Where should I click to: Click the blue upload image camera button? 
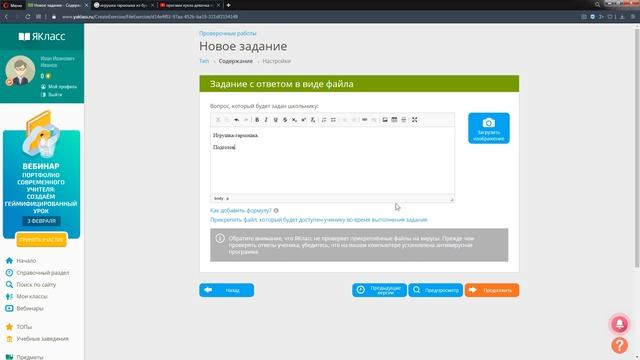tap(489, 128)
